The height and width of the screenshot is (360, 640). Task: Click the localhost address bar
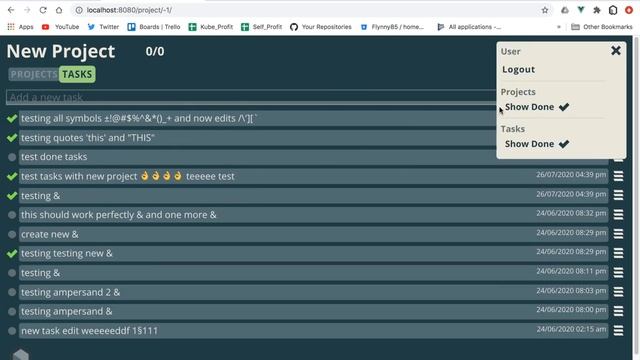tap(306, 10)
